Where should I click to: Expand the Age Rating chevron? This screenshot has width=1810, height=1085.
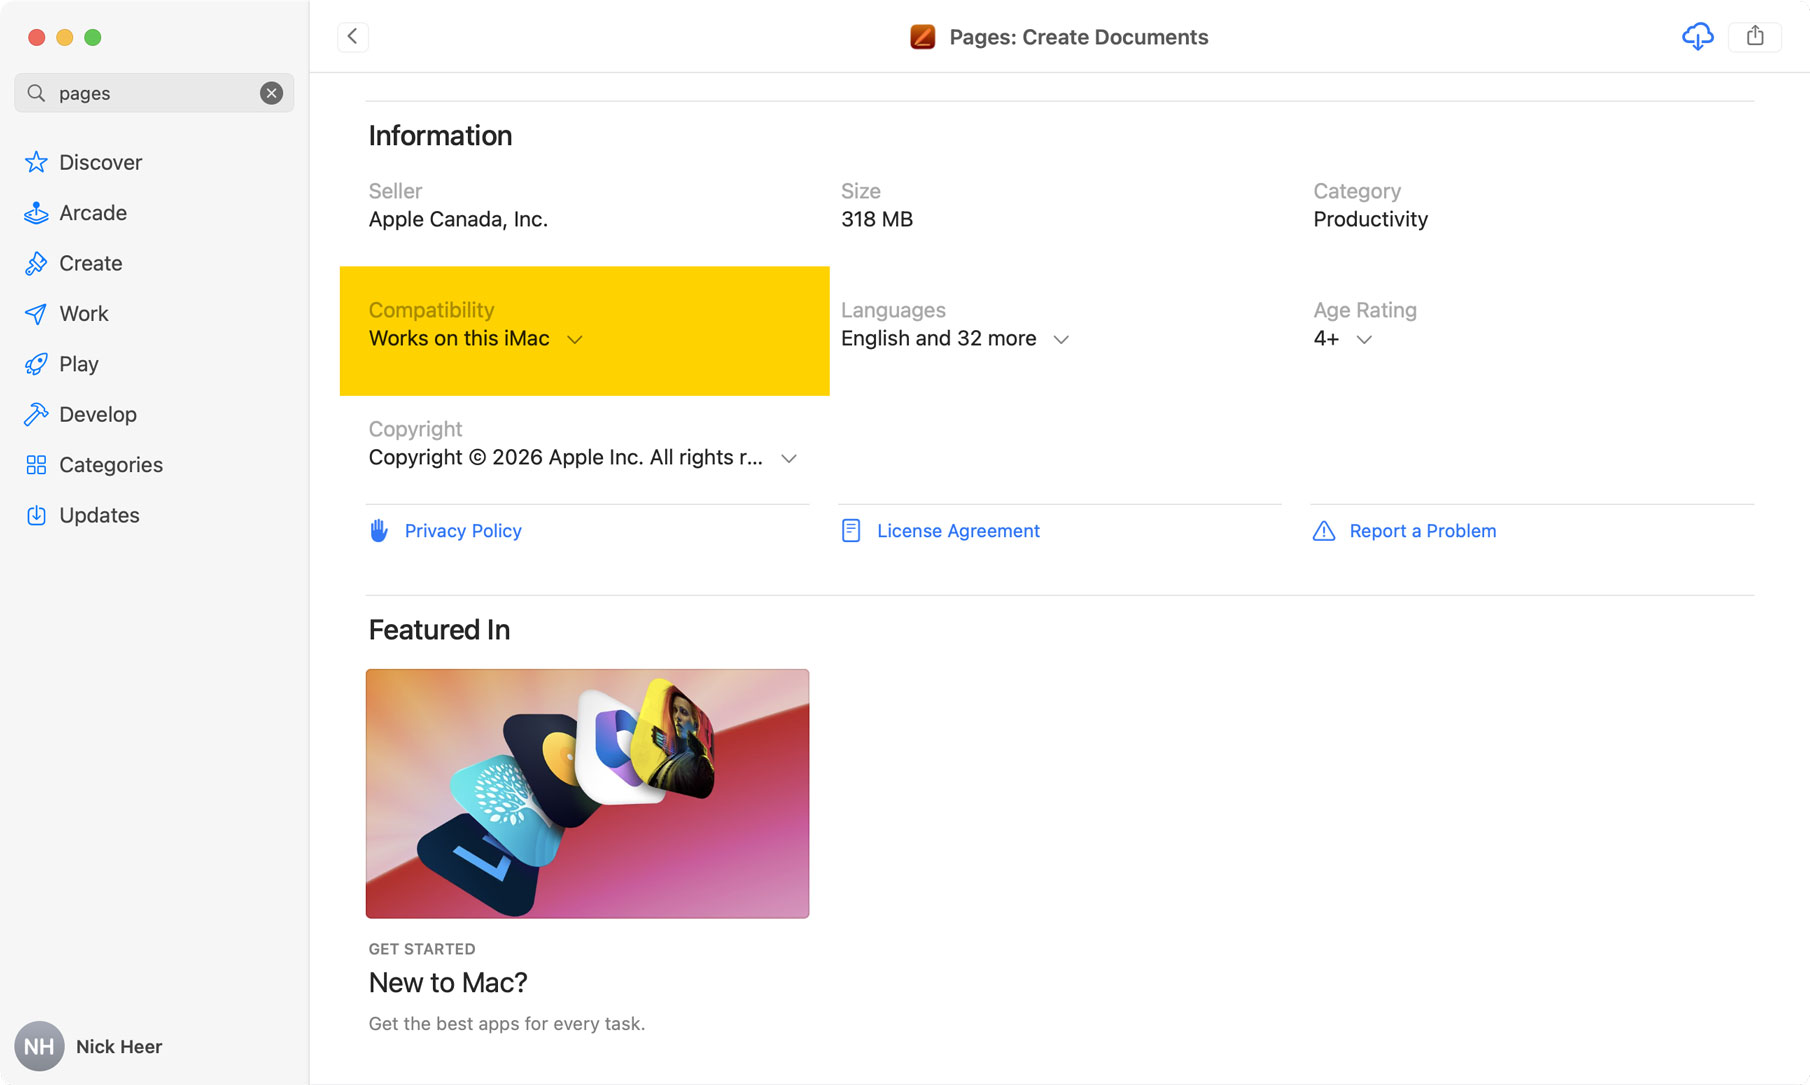click(1364, 340)
